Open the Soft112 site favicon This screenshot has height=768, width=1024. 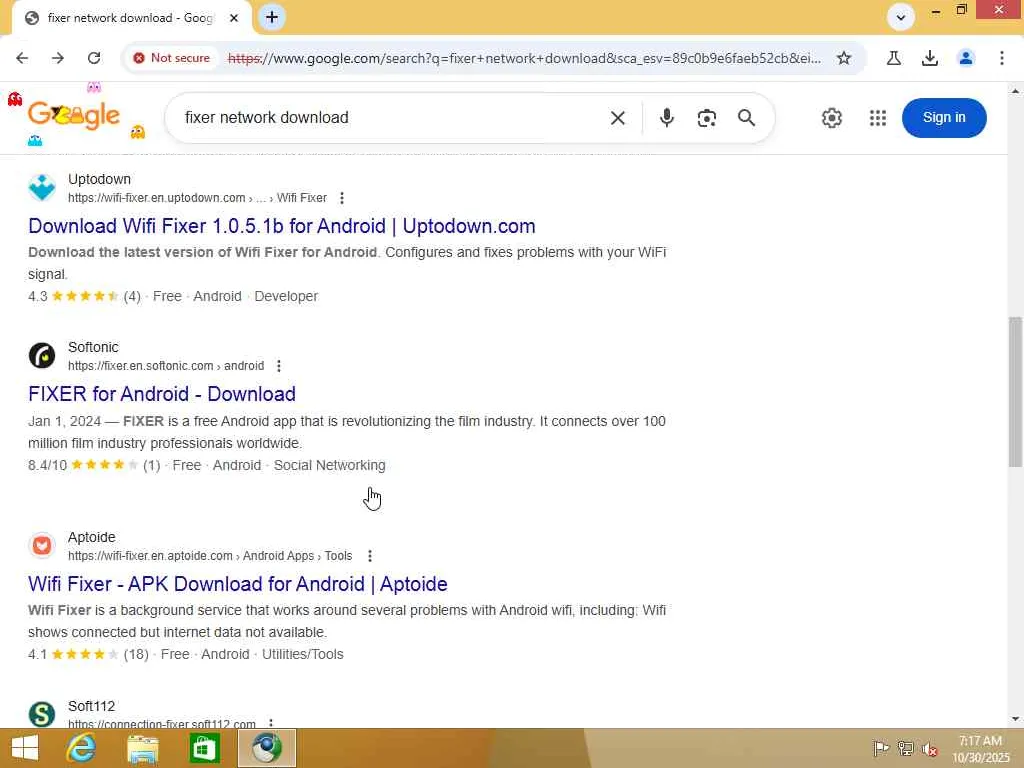[x=42, y=714]
